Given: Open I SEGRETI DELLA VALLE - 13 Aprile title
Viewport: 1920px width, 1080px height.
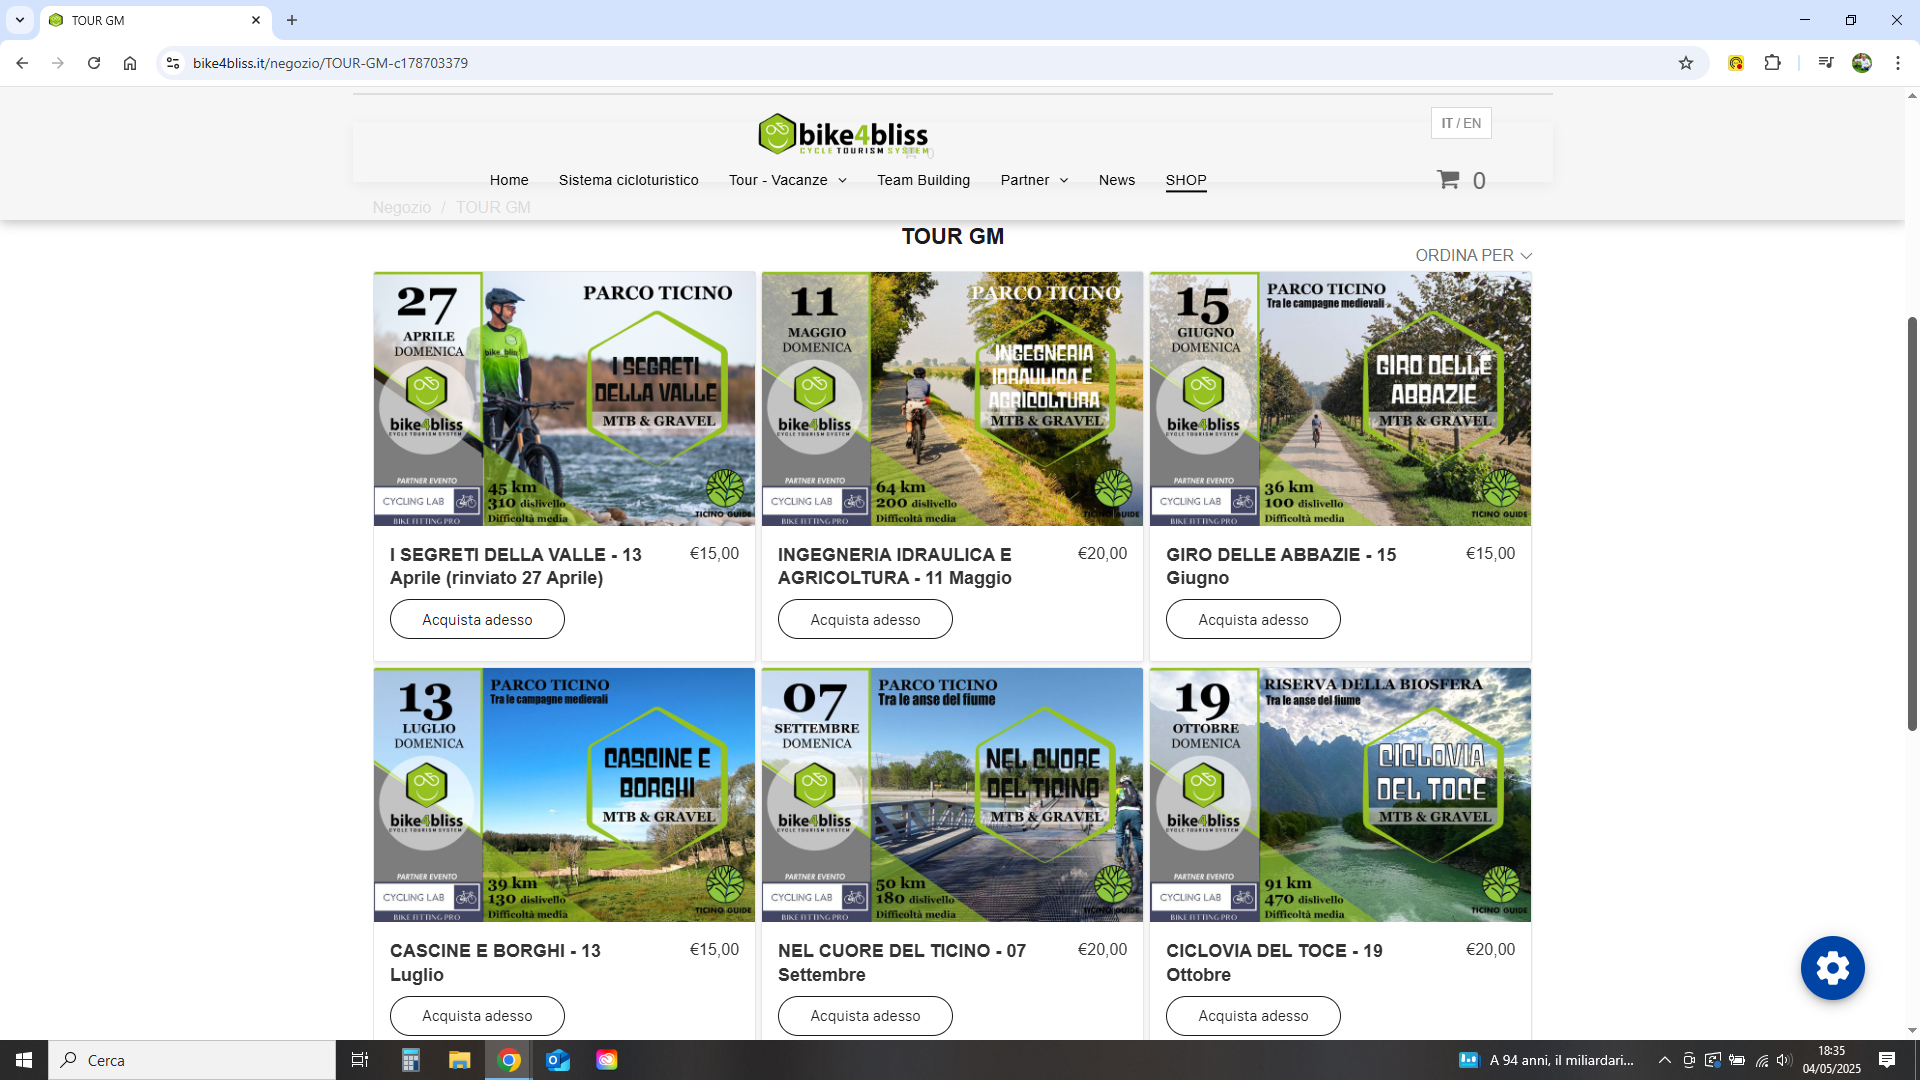Looking at the screenshot, I should click(x=516, y=566).
